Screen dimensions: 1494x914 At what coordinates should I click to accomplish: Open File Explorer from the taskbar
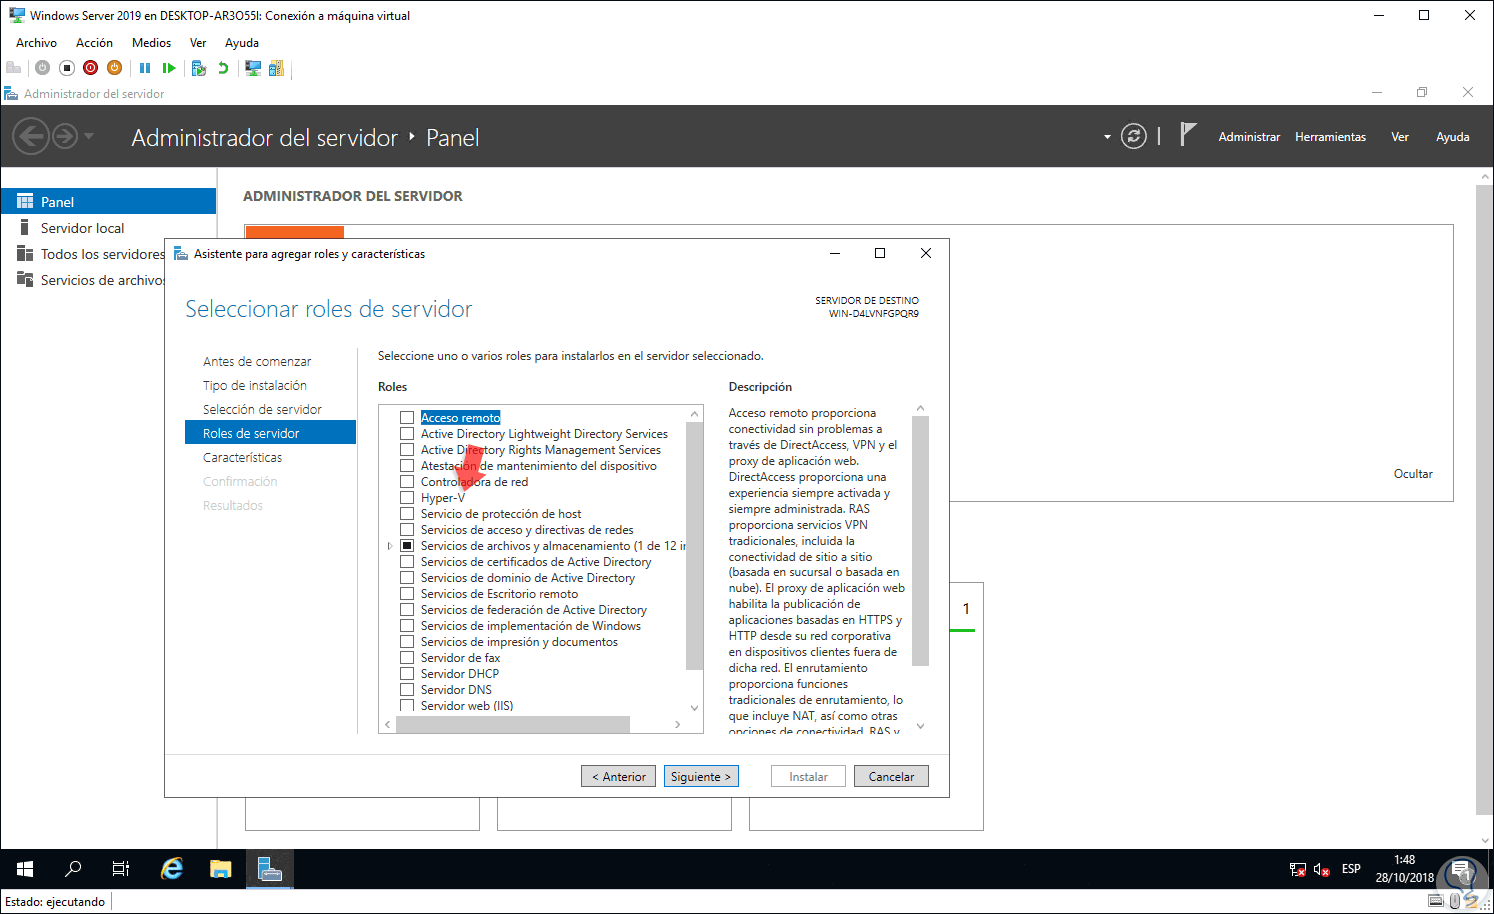click(x=221, y=869)
